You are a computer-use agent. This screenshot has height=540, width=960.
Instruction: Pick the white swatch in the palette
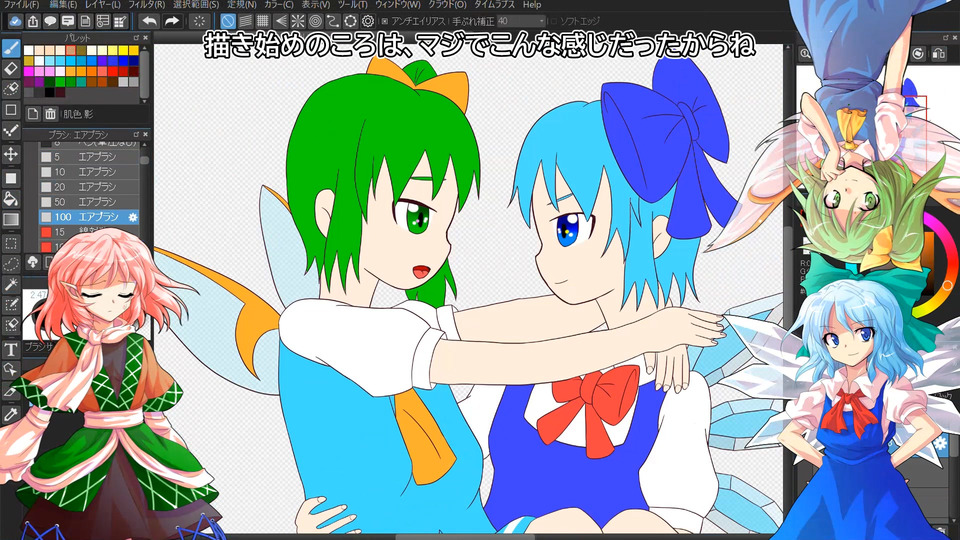[x=29, y=50]
